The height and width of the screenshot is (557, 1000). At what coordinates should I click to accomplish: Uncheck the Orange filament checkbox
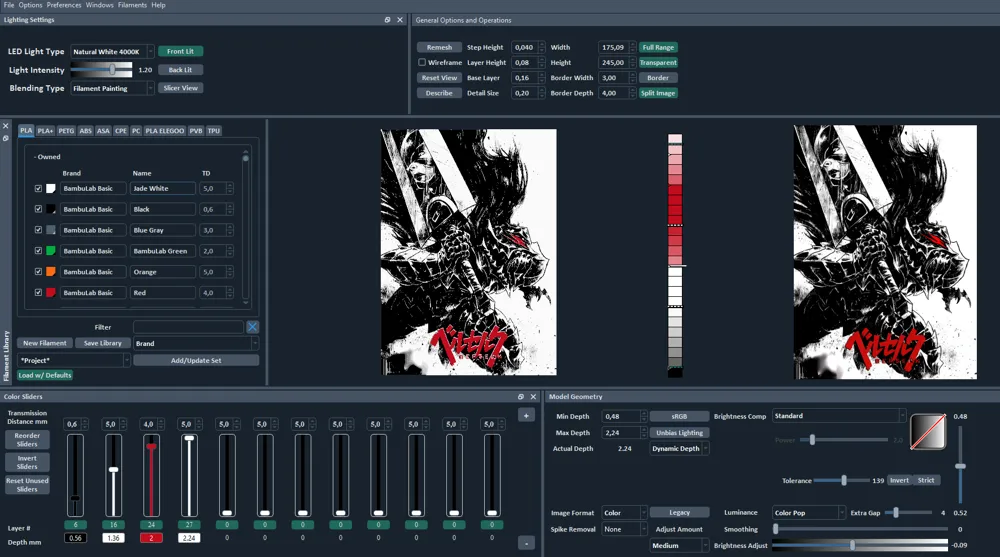click(x=38, y=272)
